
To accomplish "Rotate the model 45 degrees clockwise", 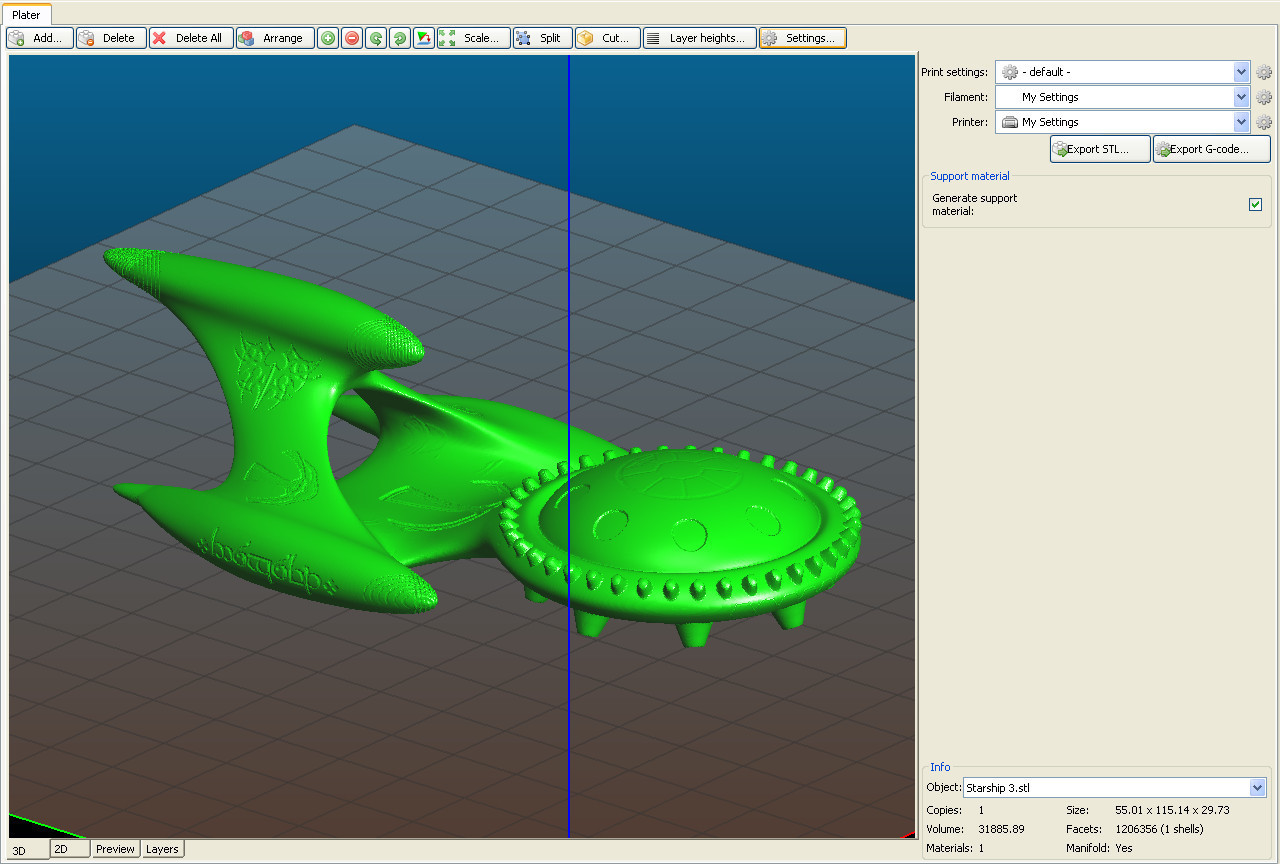I will pos(399,38).
